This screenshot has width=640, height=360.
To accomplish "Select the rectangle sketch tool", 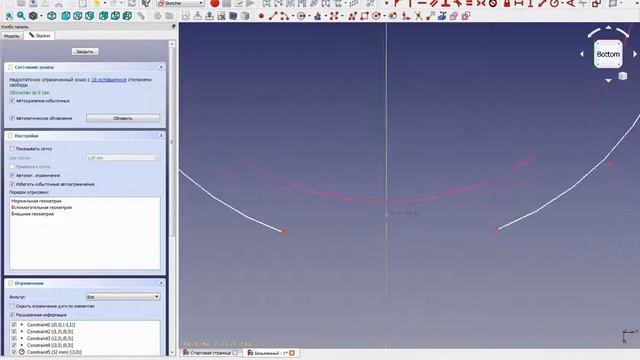I will (364, 16).
